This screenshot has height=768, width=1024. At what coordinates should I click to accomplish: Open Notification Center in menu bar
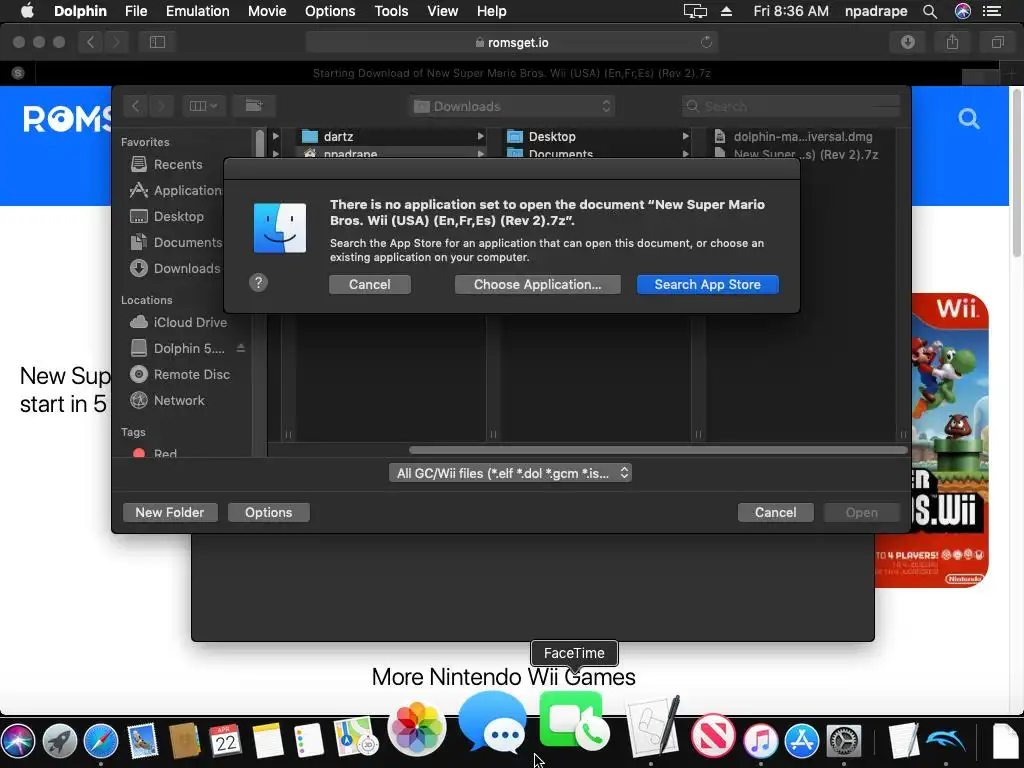coord(992,11)
